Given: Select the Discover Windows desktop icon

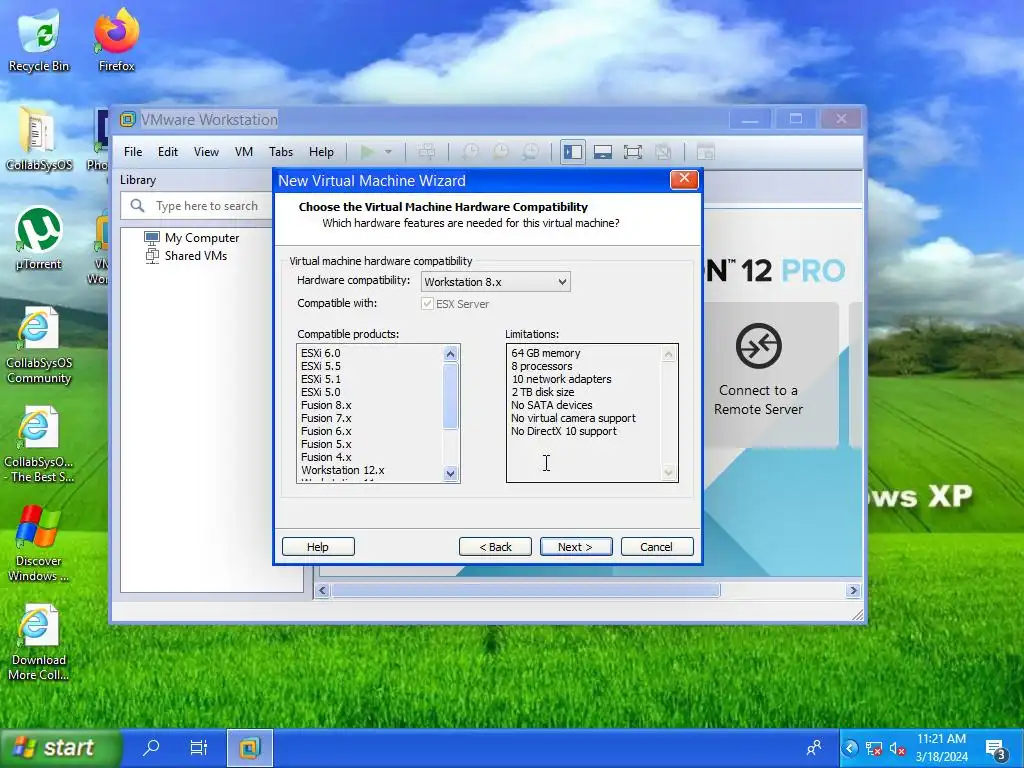Looking at the screenshot, I should click(x=39, y=543).
